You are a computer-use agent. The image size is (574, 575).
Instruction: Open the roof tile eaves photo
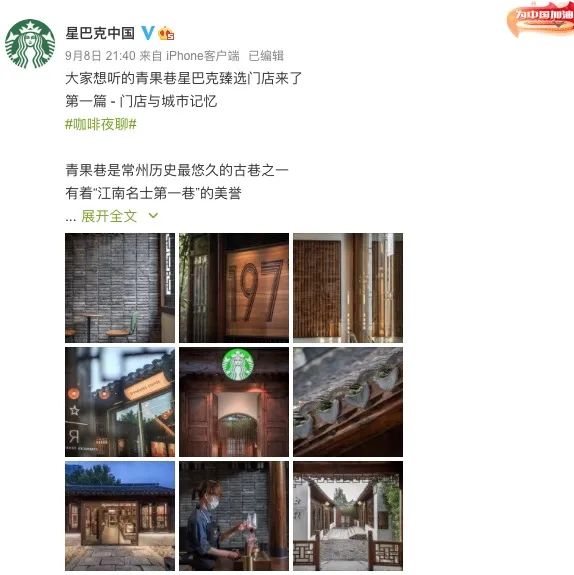(x=348, y=402)
